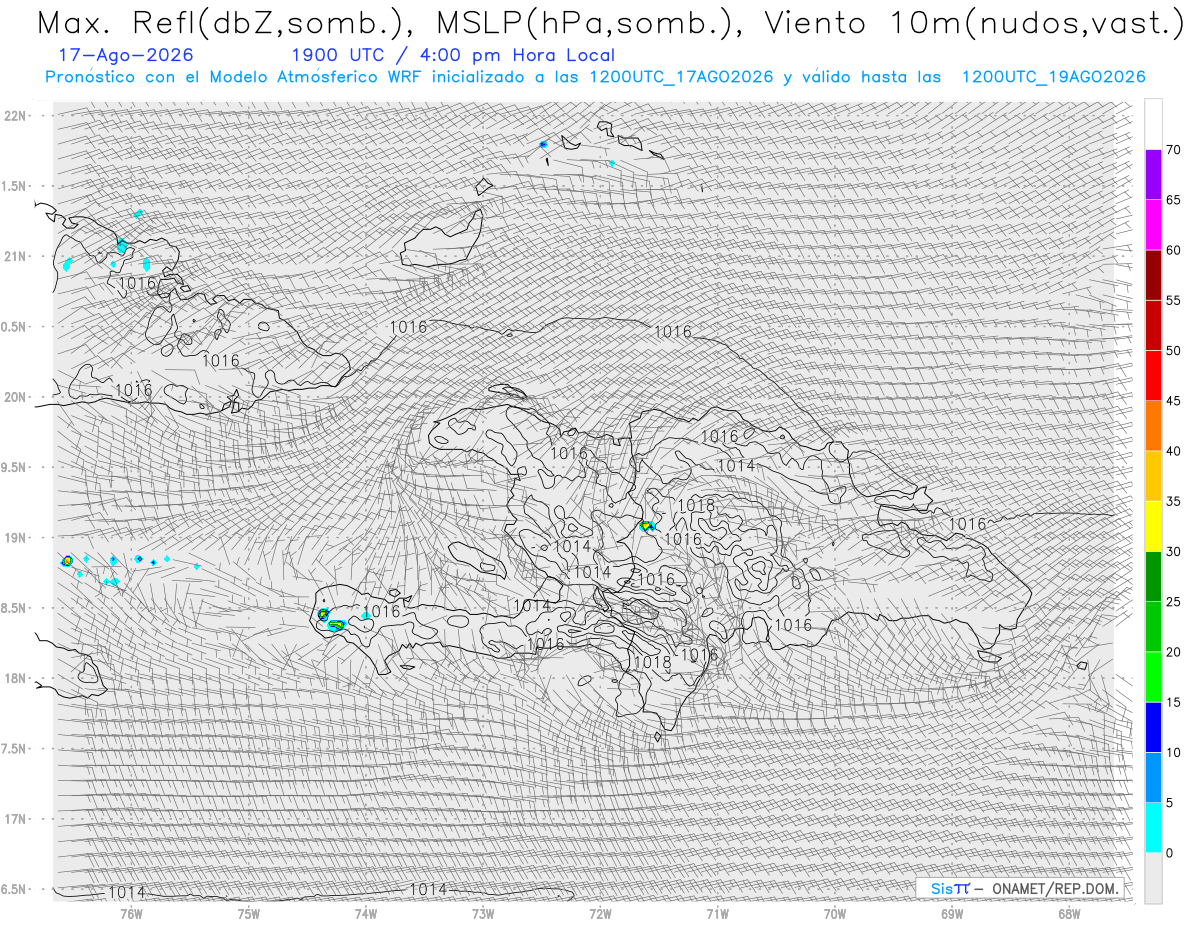This screenshot has width=1200, height=927.
Task: Click colorbar value '35'
Action: (x=1174, y=501)
